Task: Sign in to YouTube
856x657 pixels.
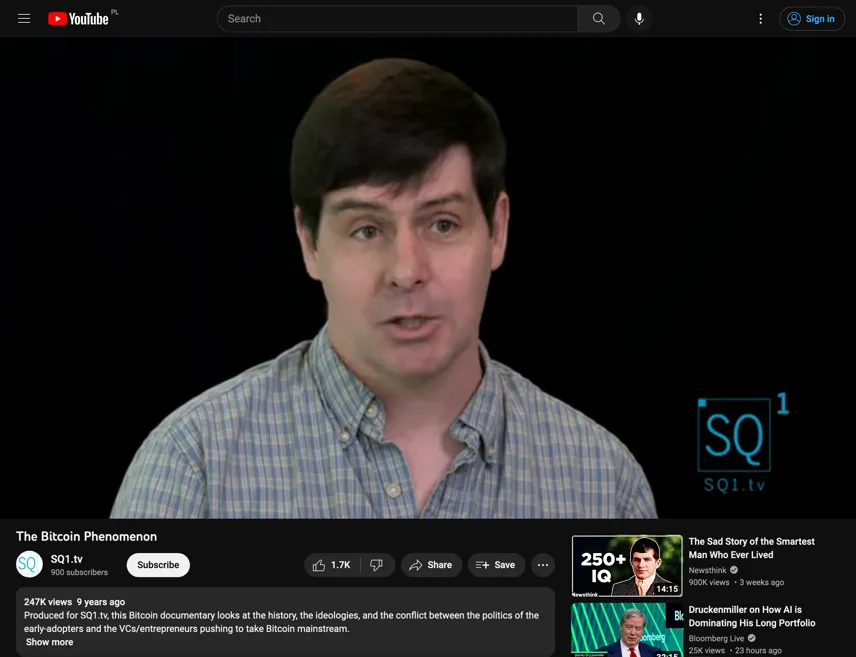Action: [812, 19]
